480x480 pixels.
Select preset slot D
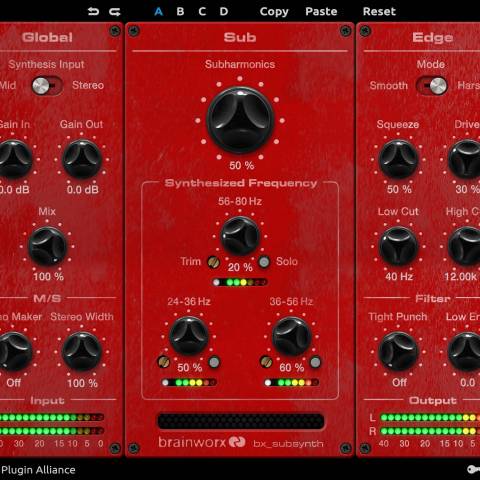click(x=224, y=12)
